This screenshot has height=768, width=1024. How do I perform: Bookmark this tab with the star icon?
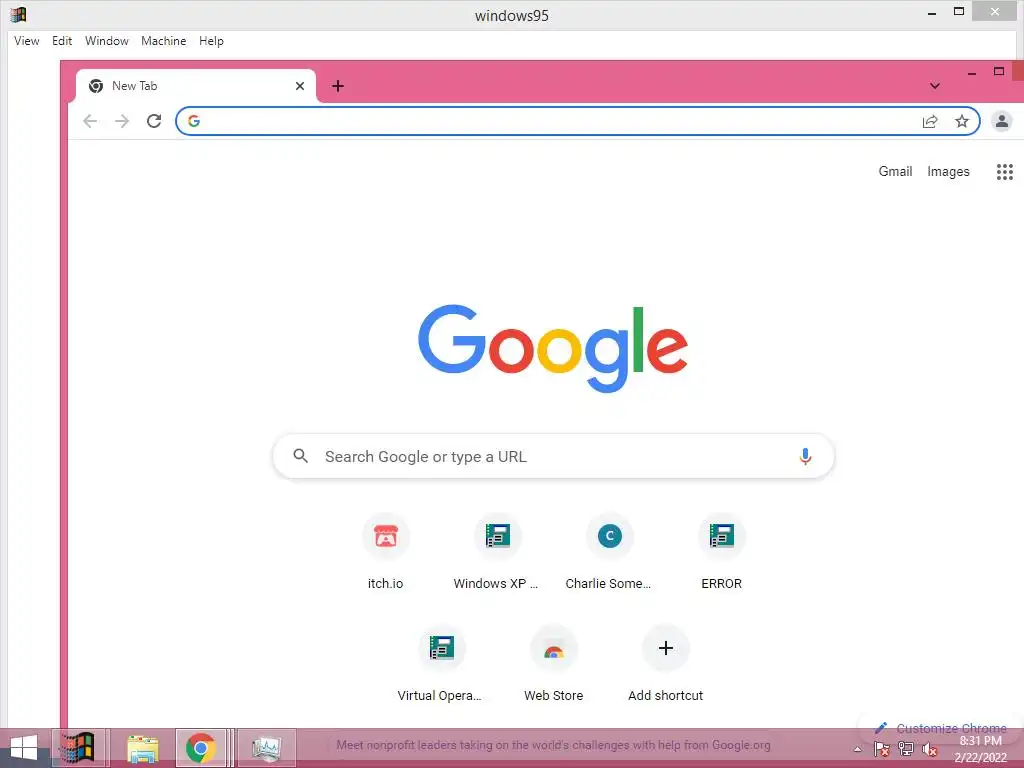[x=961, y=121]
